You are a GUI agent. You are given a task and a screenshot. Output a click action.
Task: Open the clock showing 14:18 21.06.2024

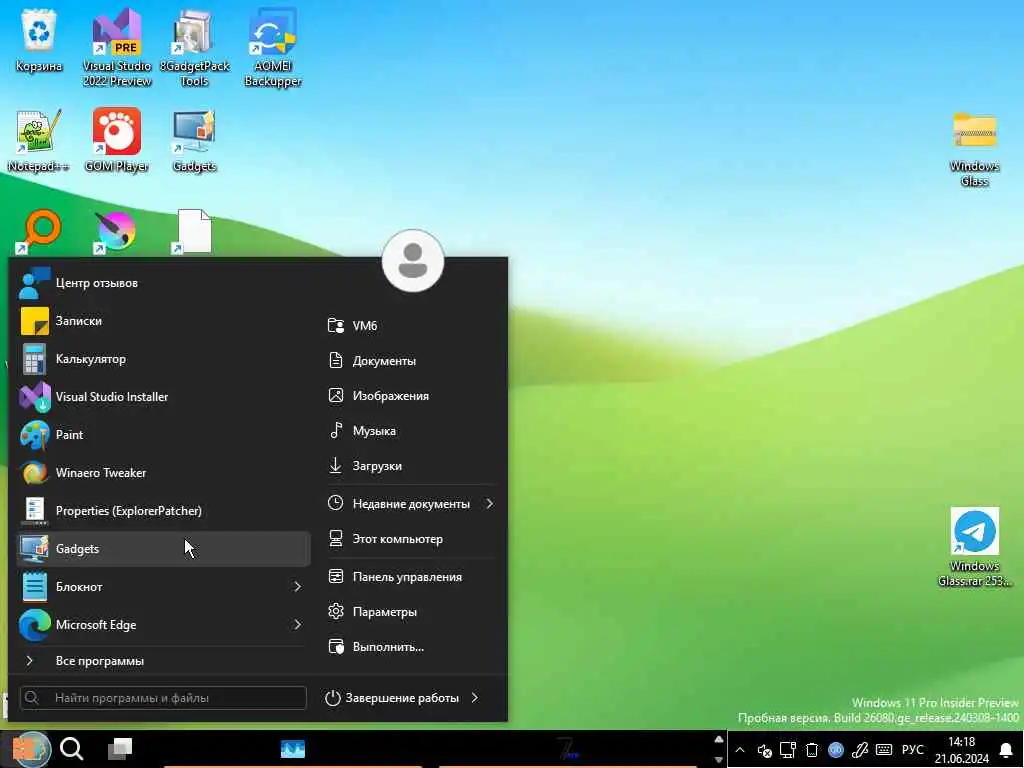961,750
